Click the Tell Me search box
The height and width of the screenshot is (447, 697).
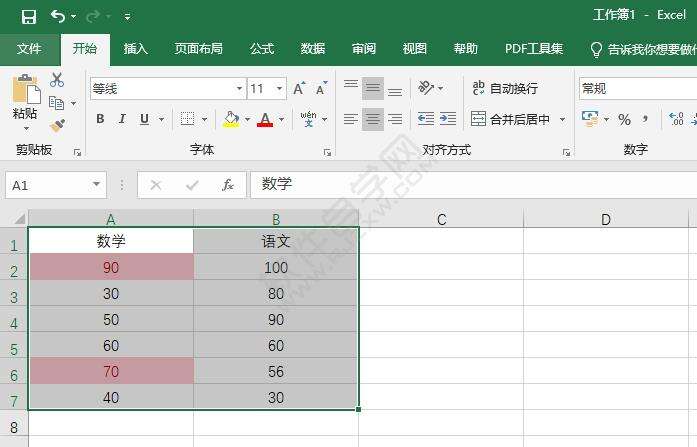[643, 49]
